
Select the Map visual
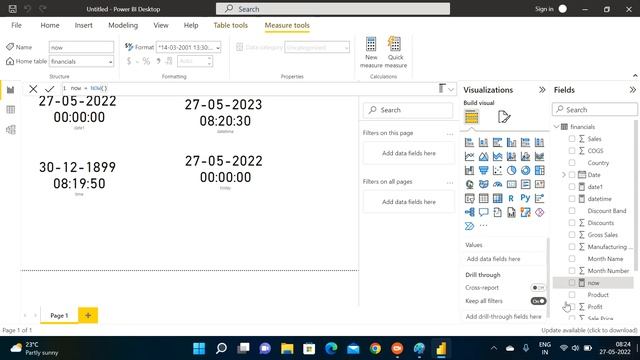469,184
